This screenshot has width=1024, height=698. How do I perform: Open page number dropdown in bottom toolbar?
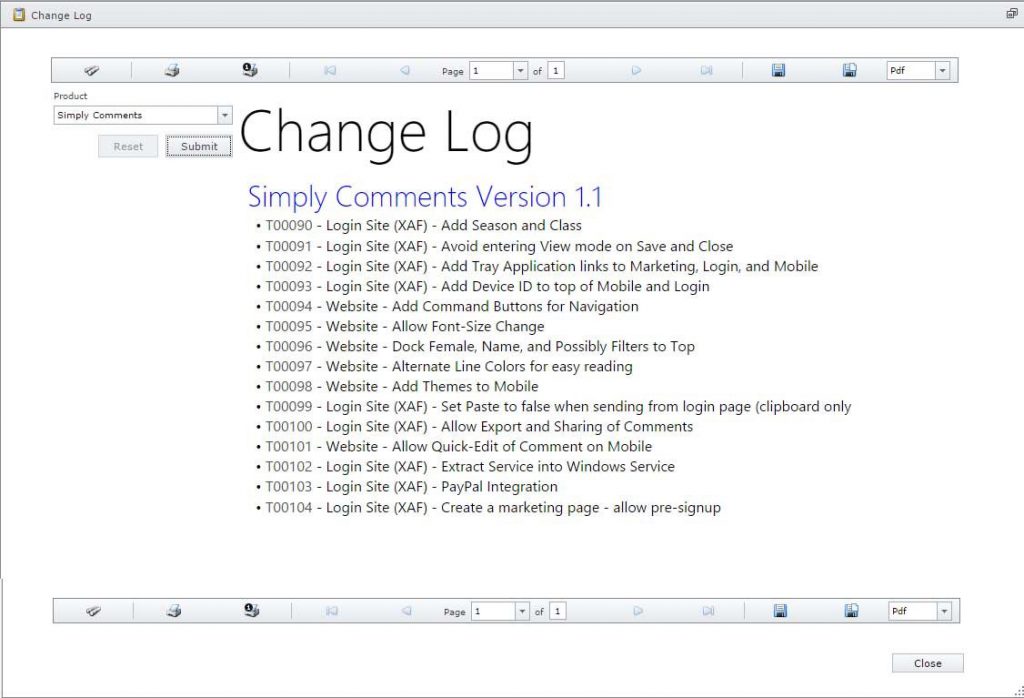pyautogui.click(x=522, y=611)
